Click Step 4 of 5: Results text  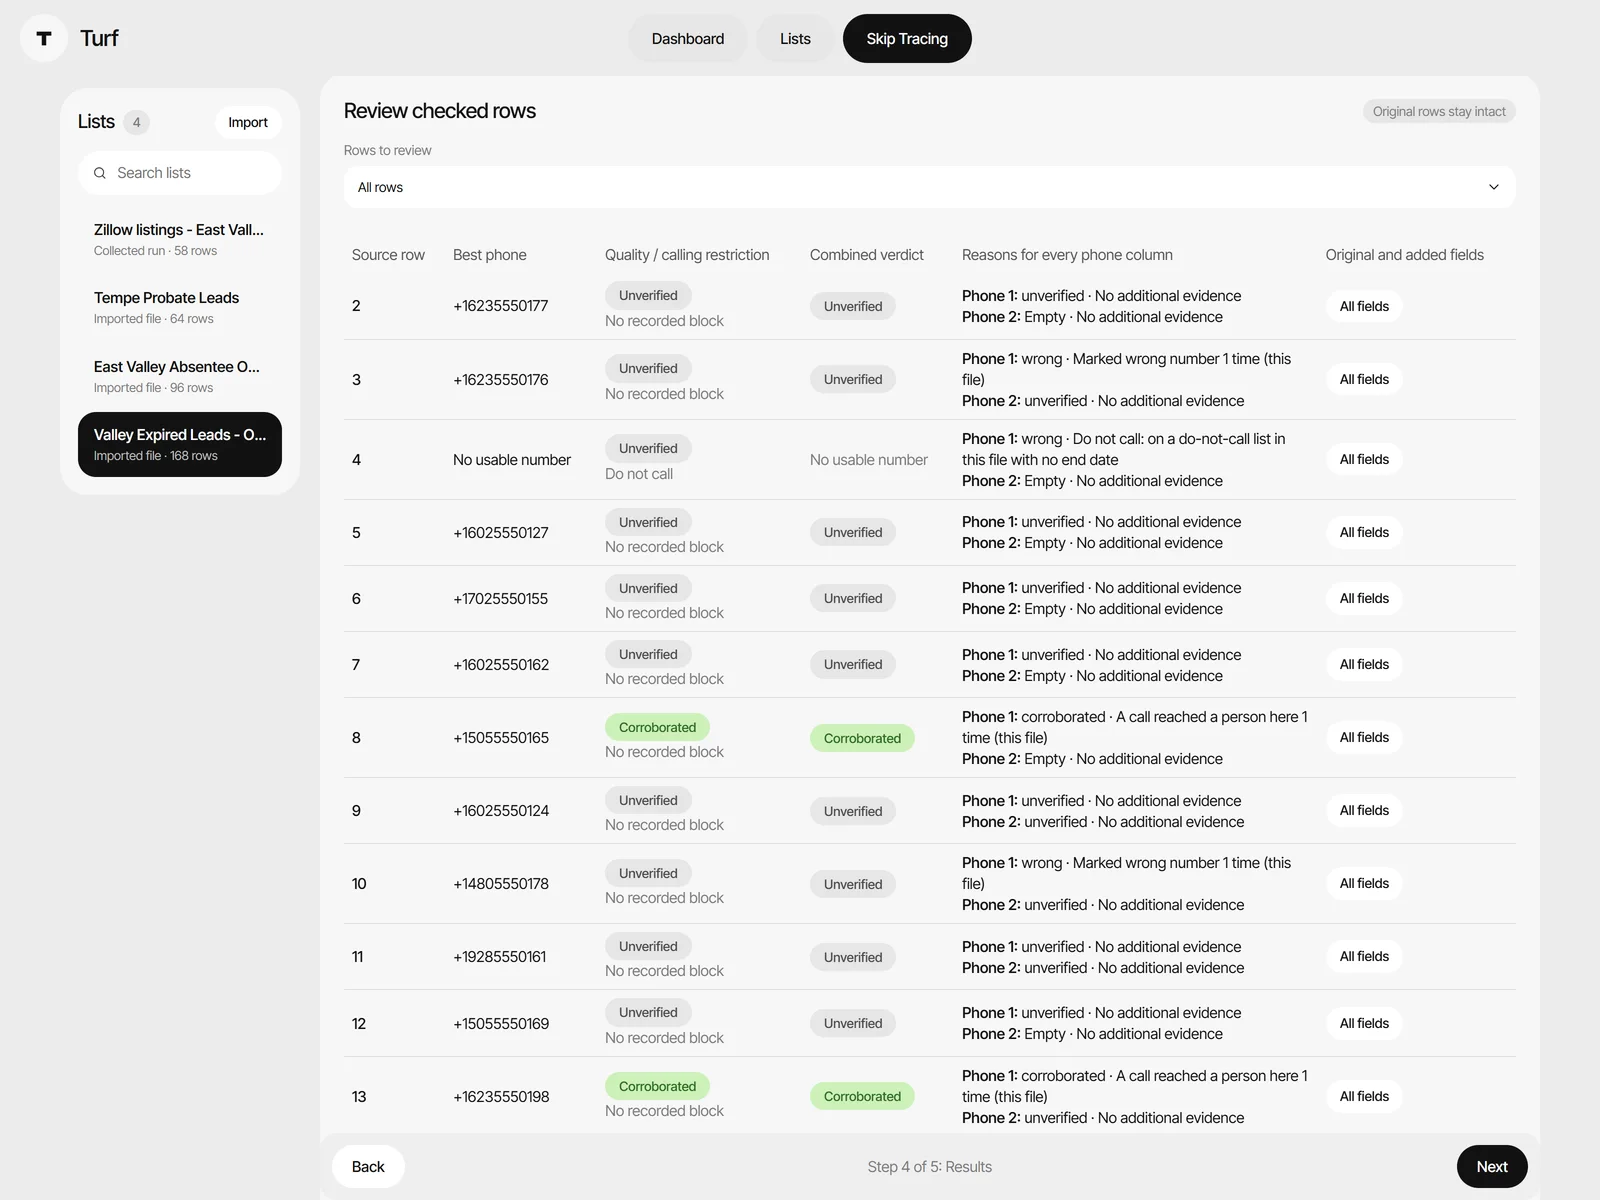(930, 1167)
